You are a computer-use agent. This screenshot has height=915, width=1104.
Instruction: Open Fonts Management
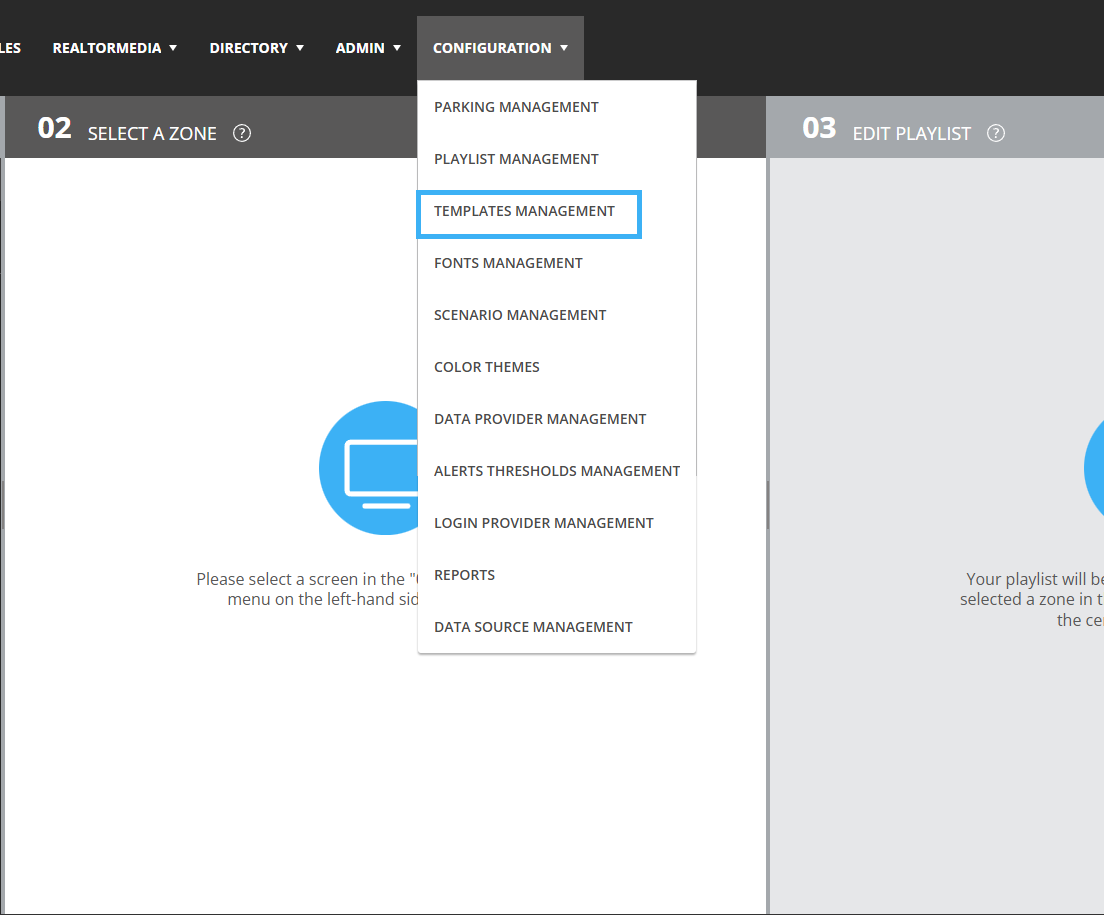click(508, 263)
